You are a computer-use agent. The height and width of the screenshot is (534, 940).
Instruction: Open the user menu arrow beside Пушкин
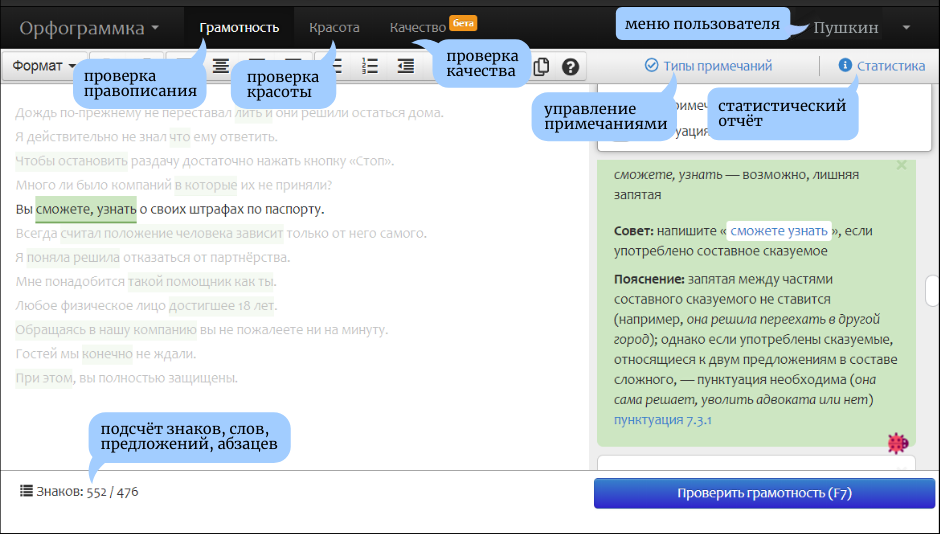[x=906, y=28]
